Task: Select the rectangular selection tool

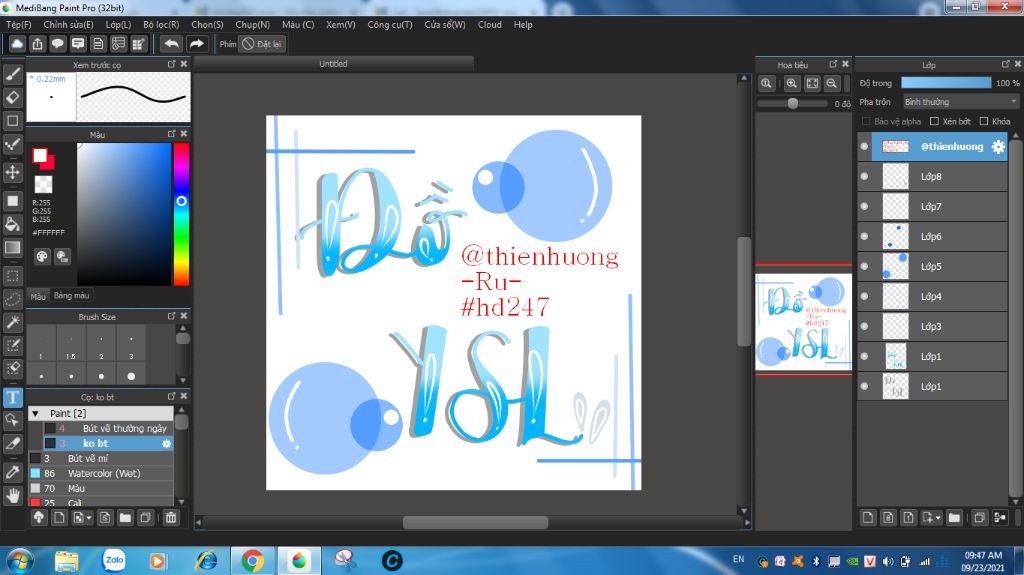Action: (x=12, y=276)
